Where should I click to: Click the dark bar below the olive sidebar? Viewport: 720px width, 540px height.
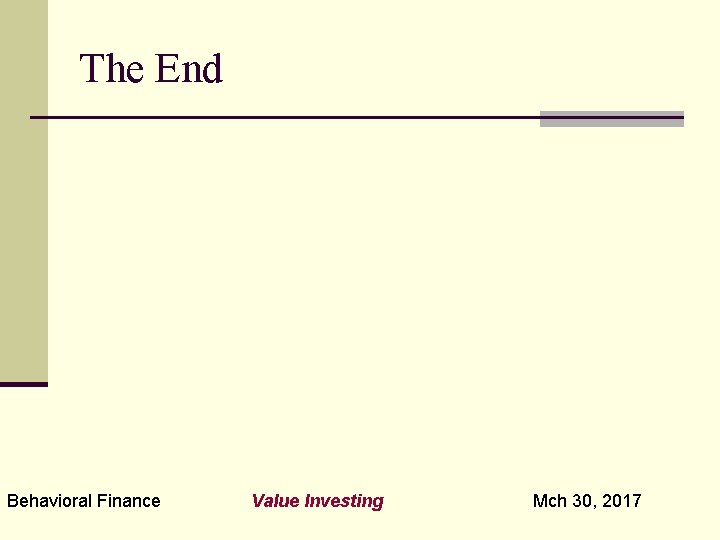pyautogui.click(x=24, y=384)
